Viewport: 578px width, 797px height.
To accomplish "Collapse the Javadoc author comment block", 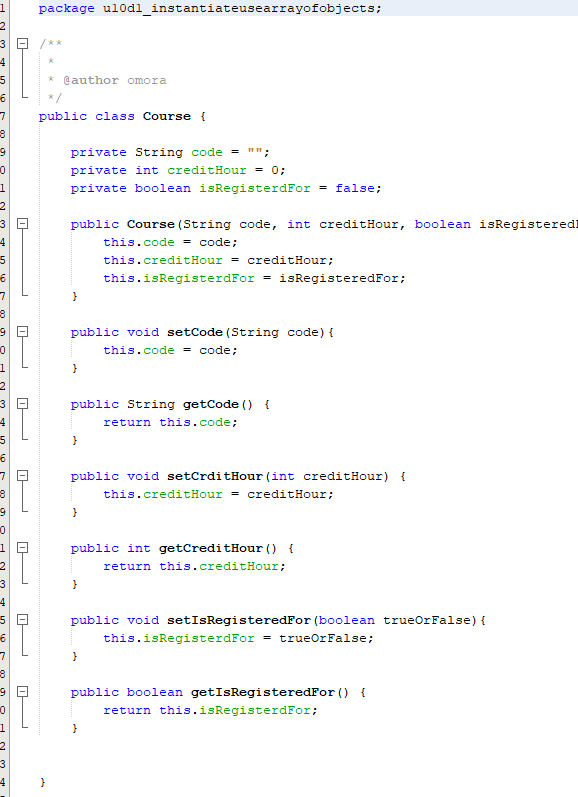I will (22, 44).
